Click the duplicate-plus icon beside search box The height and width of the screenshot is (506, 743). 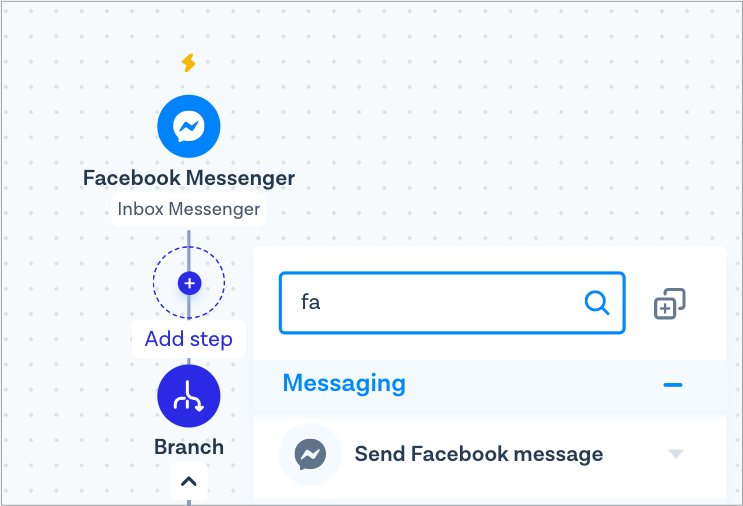tap(670, 304)
